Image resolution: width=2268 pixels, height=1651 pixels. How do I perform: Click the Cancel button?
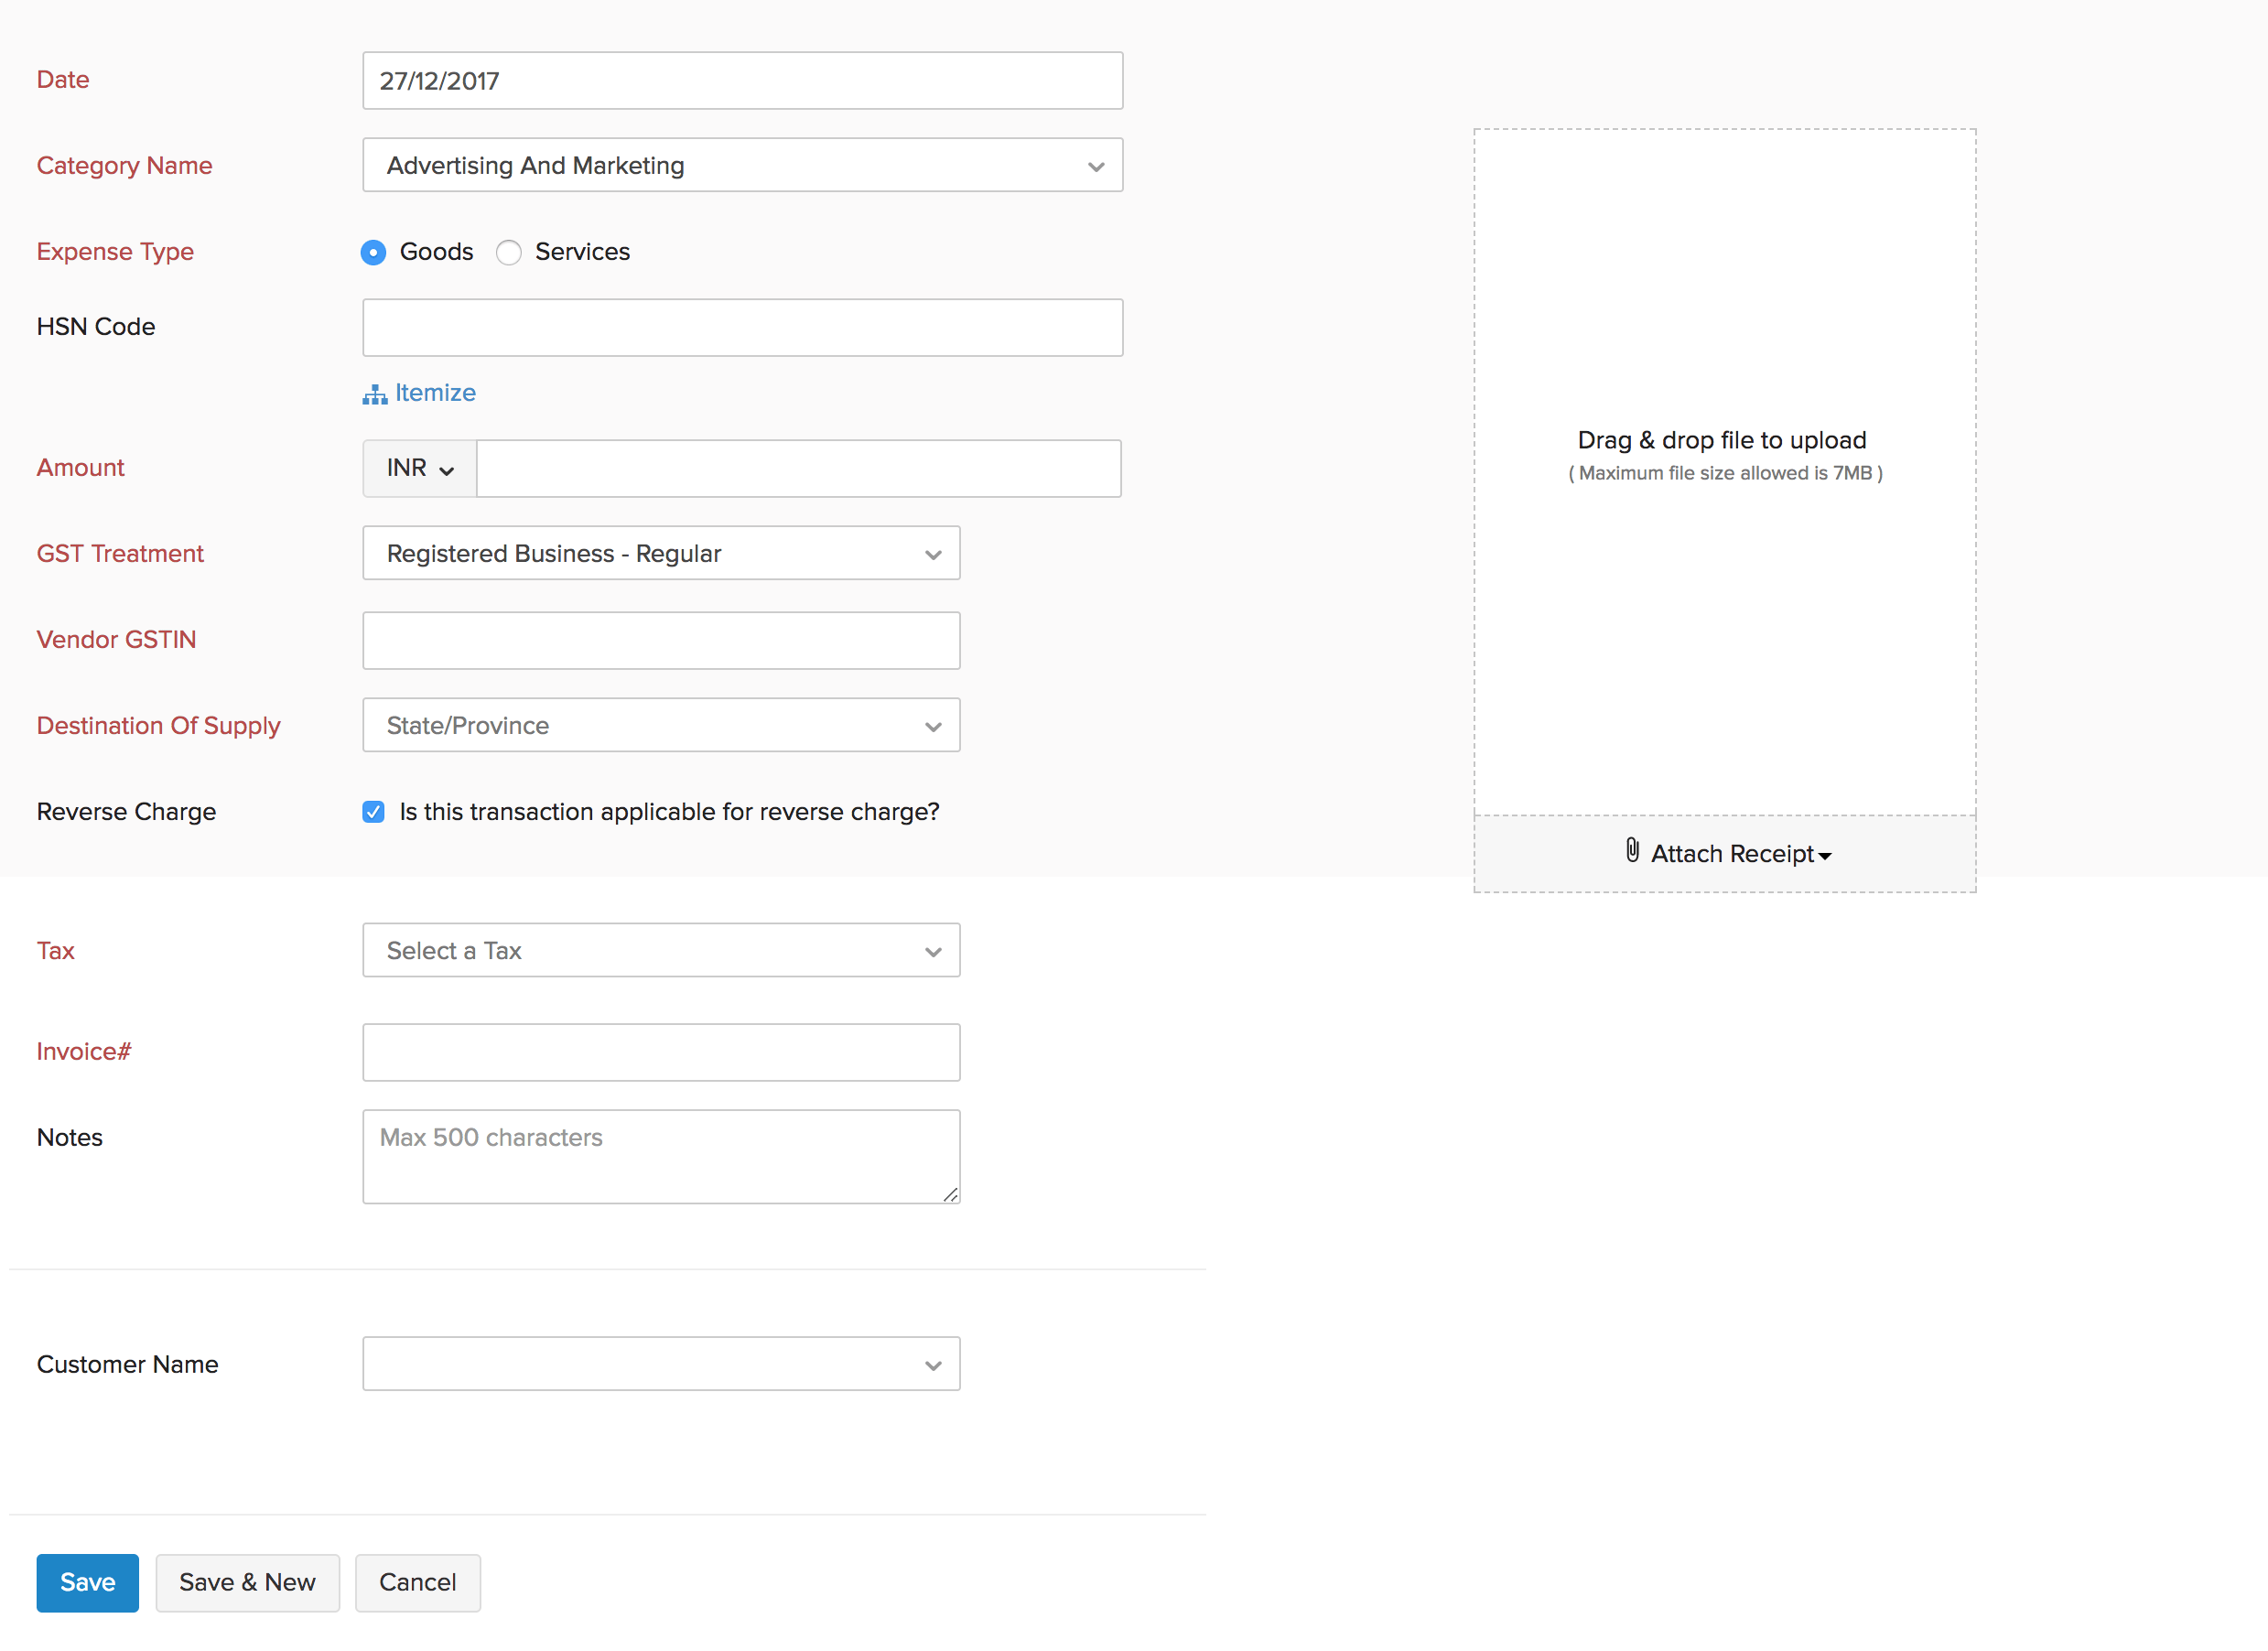point(417,1582)
